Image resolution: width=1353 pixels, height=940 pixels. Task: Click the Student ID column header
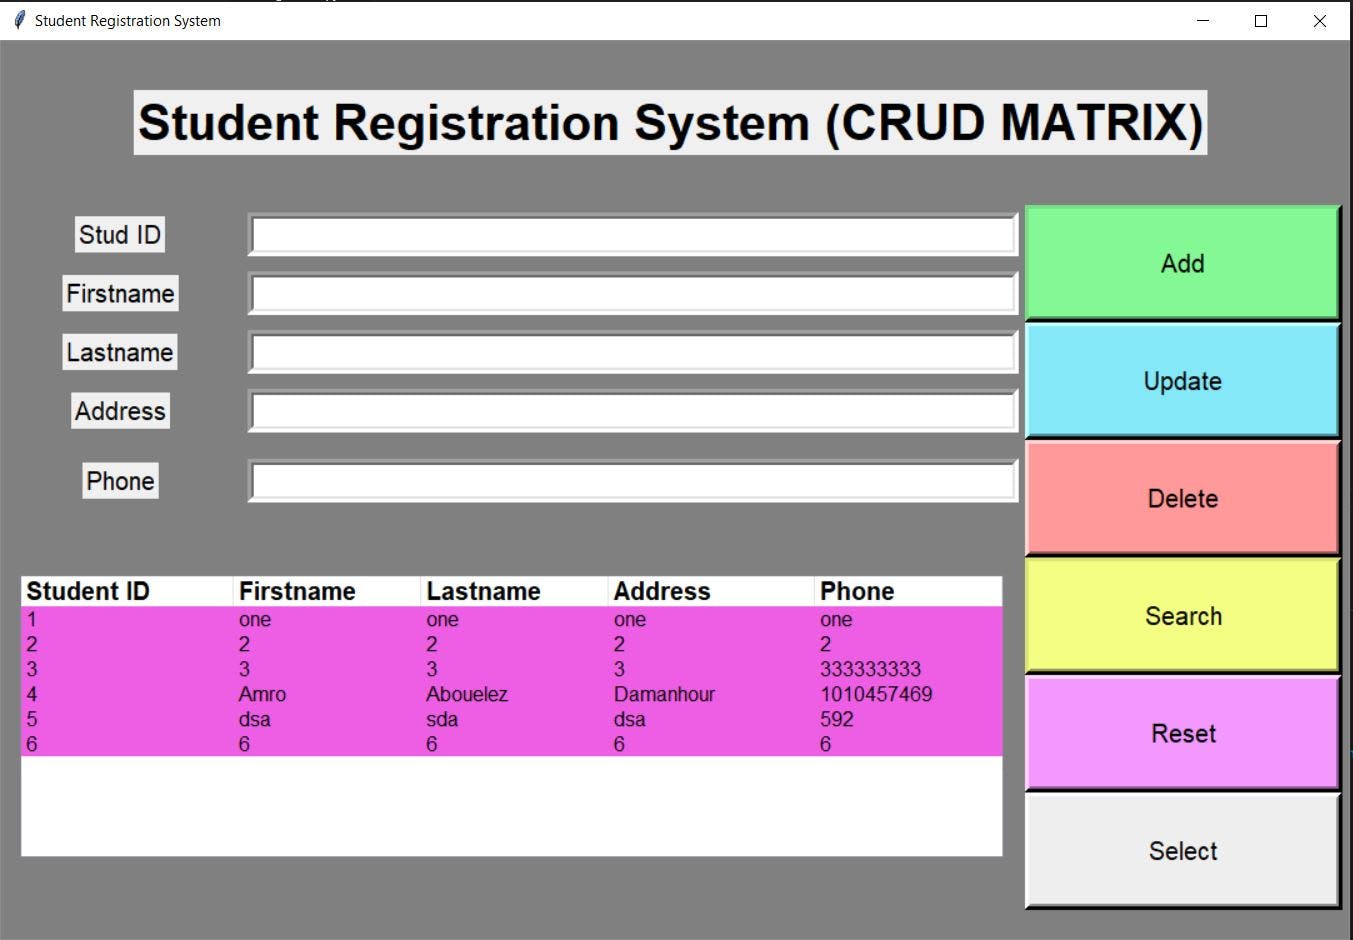[x=127, y=591]
